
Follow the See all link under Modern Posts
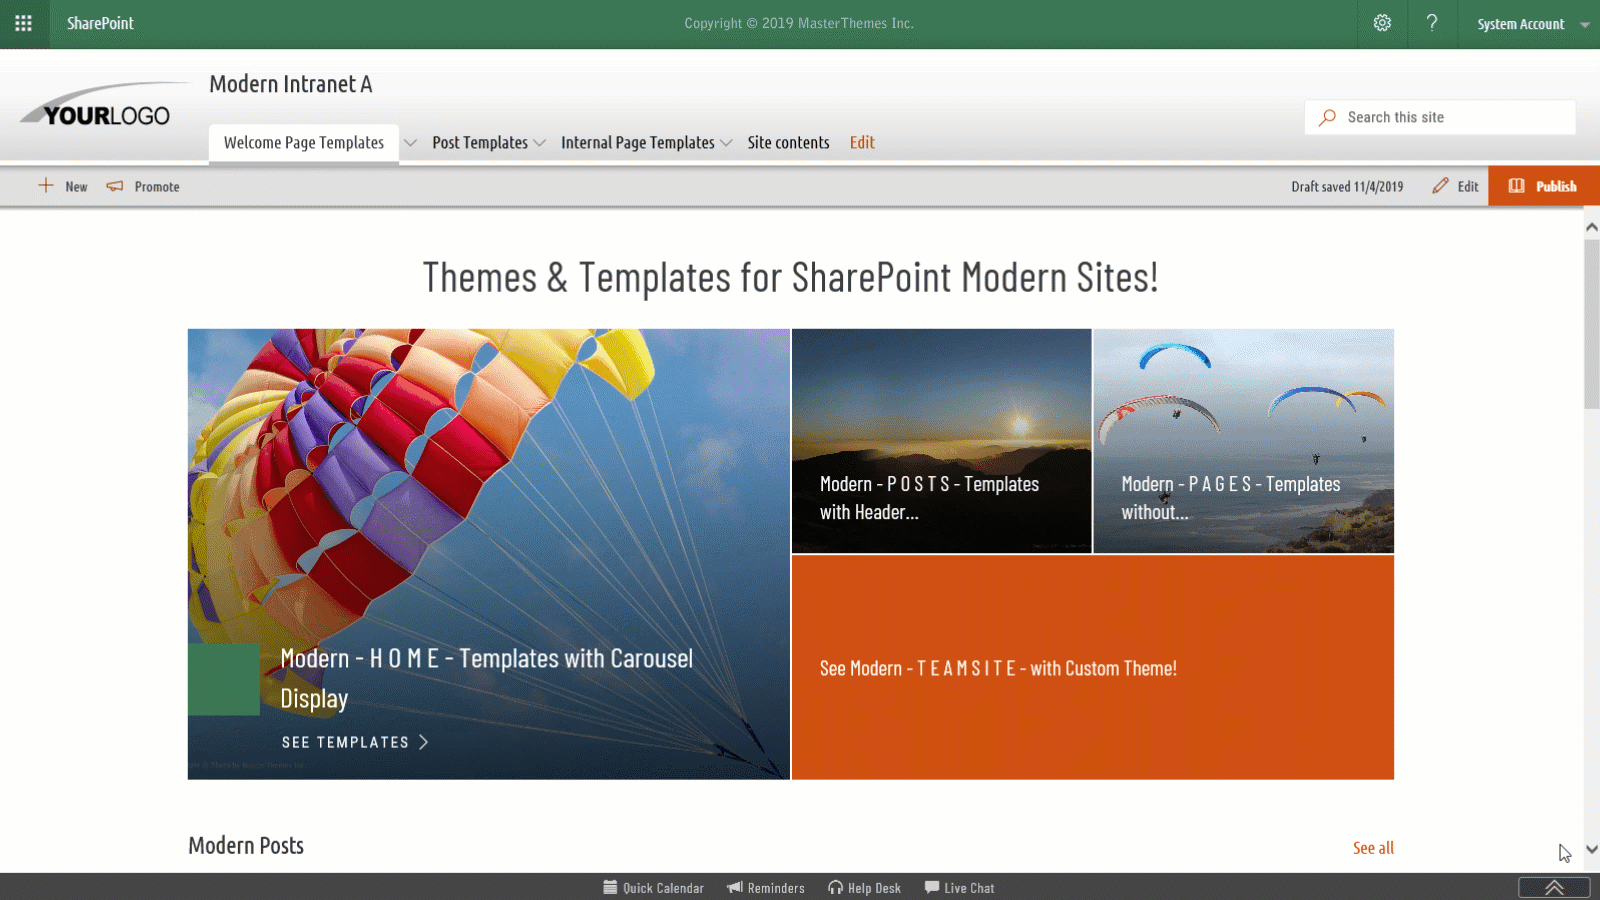tap(1372, 847)
